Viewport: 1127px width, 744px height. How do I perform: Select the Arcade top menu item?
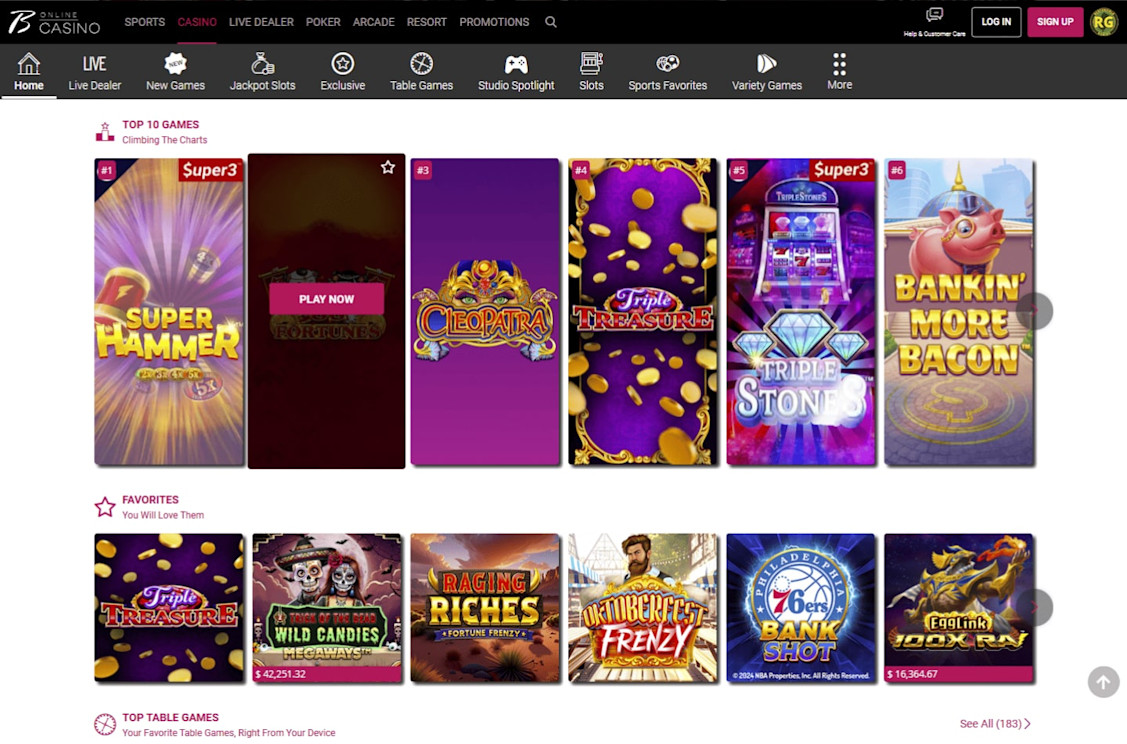point(374,22)
